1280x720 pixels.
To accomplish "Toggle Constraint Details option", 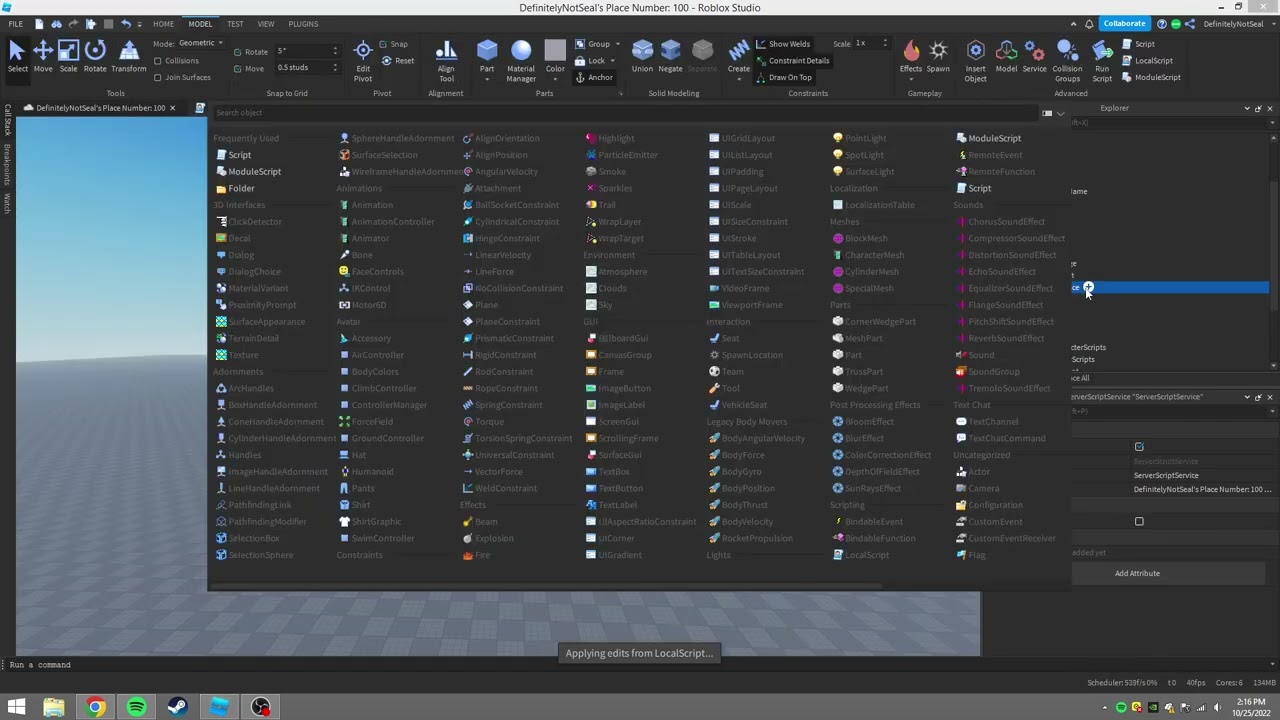I will coord(793,60).
